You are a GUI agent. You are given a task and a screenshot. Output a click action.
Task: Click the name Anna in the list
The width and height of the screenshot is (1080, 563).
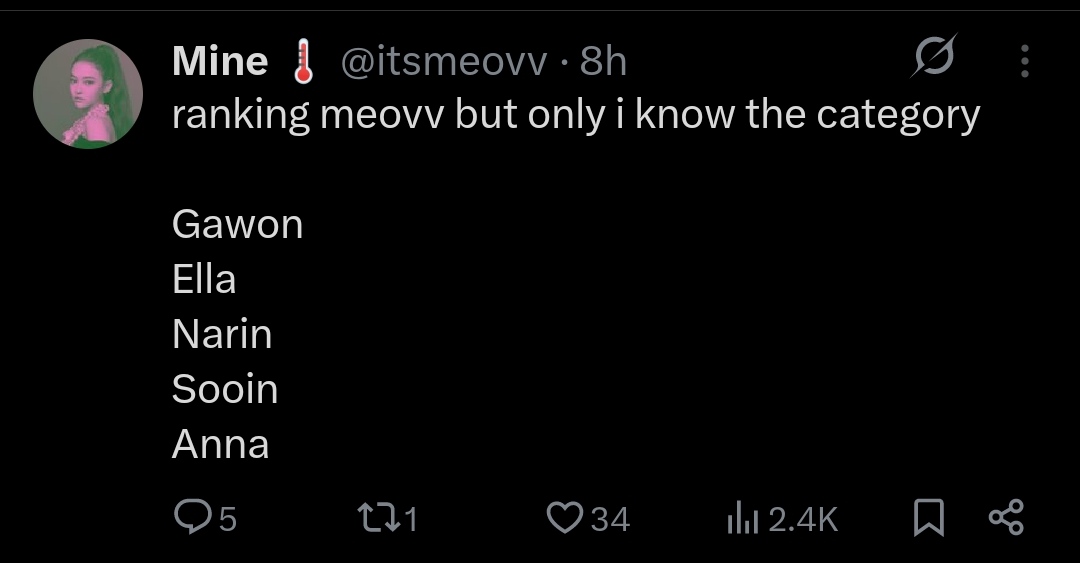click(220, 444)
